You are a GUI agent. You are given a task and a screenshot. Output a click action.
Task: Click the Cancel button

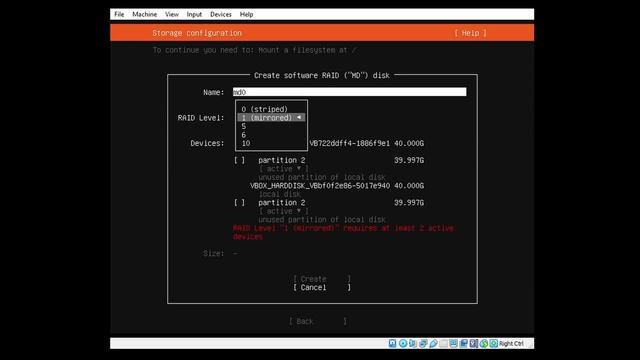click(322, 287)
